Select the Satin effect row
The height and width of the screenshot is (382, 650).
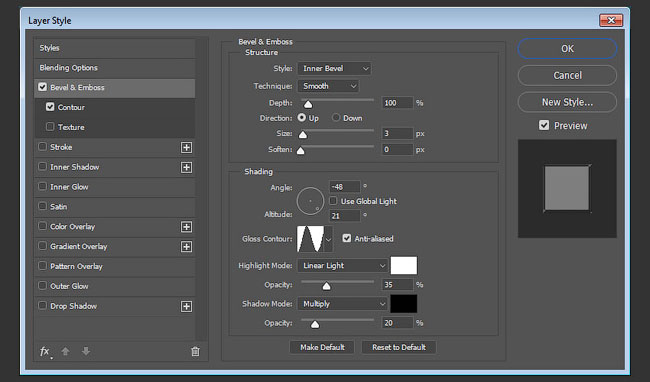(x=114, y=207)
